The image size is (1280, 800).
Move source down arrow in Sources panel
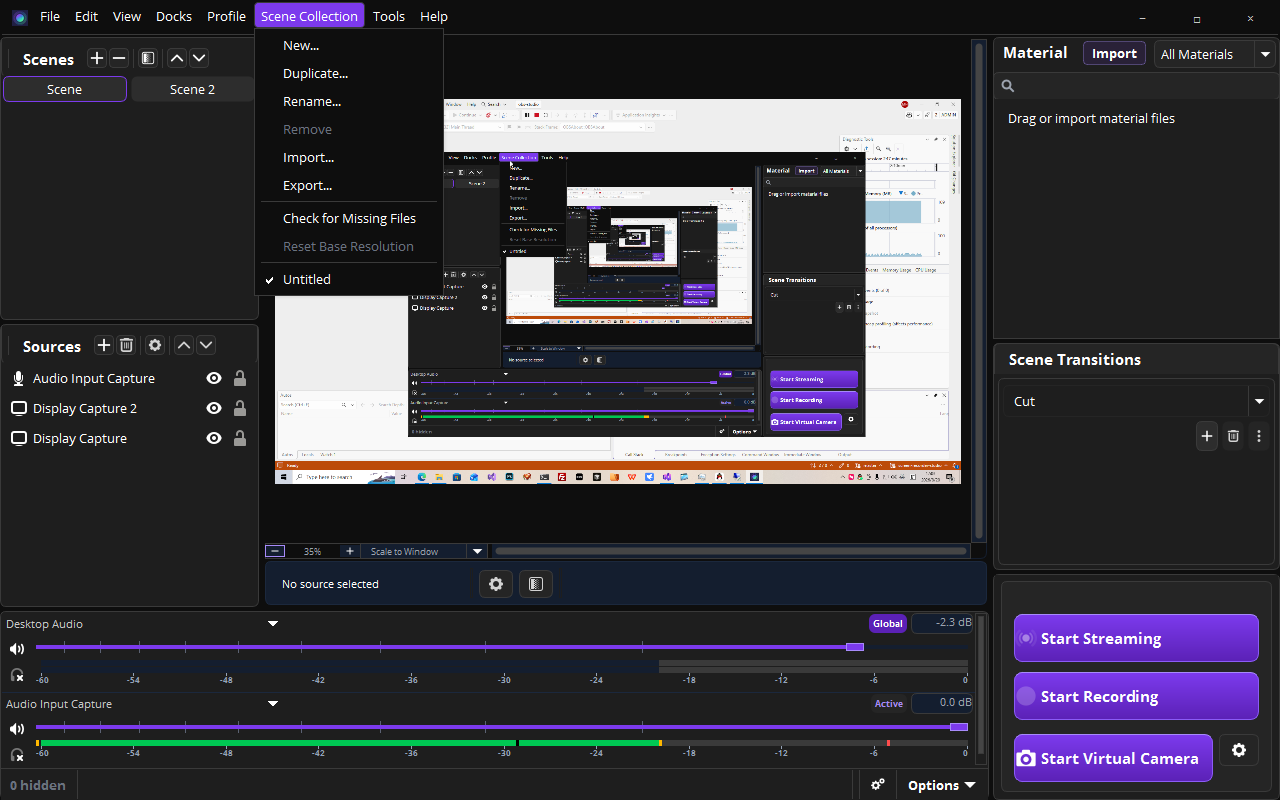point(206,345)
